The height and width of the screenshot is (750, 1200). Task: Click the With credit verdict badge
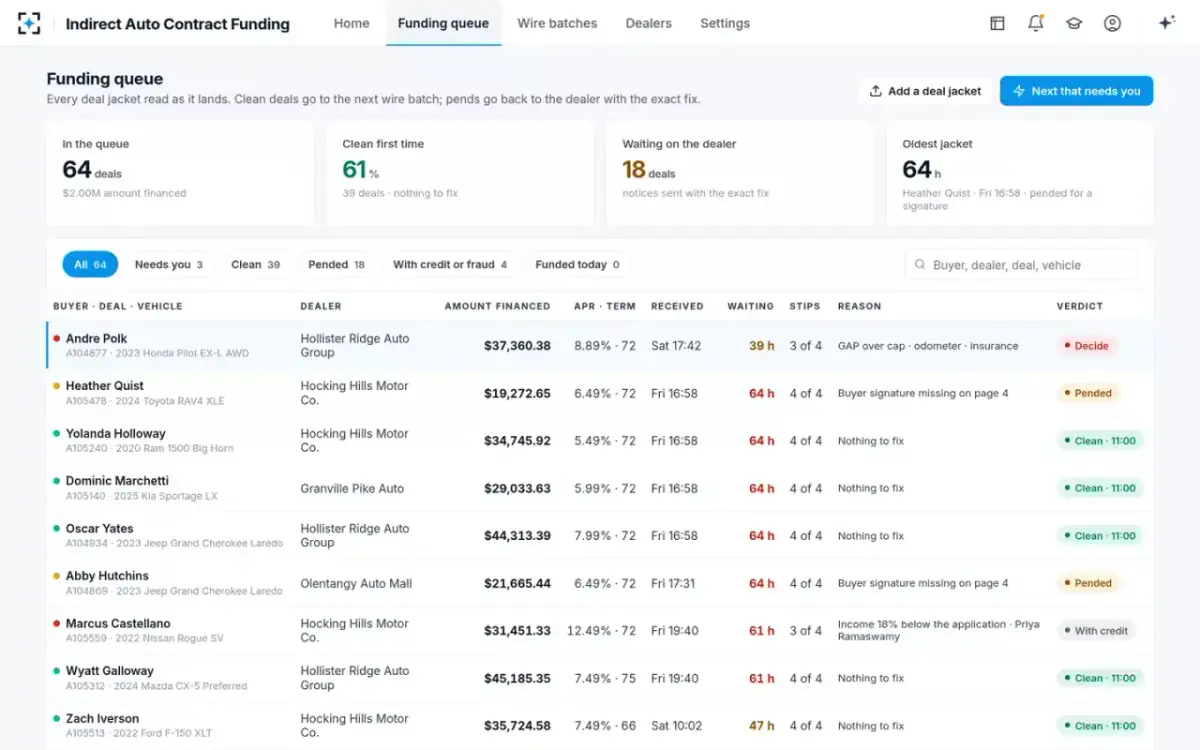1096,631
